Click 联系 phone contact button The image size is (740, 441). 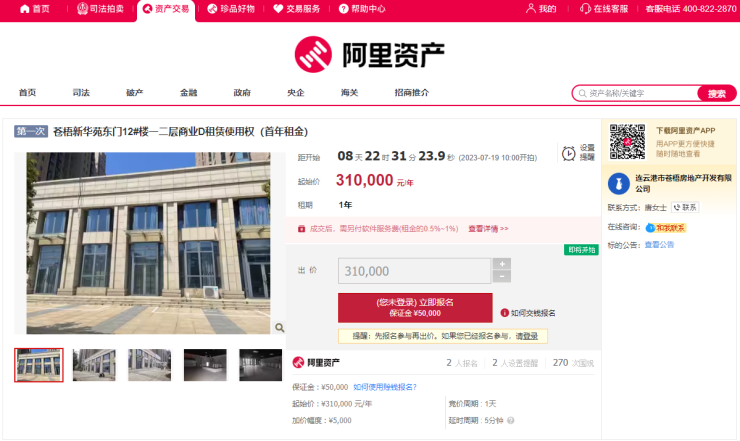(685, 207)
